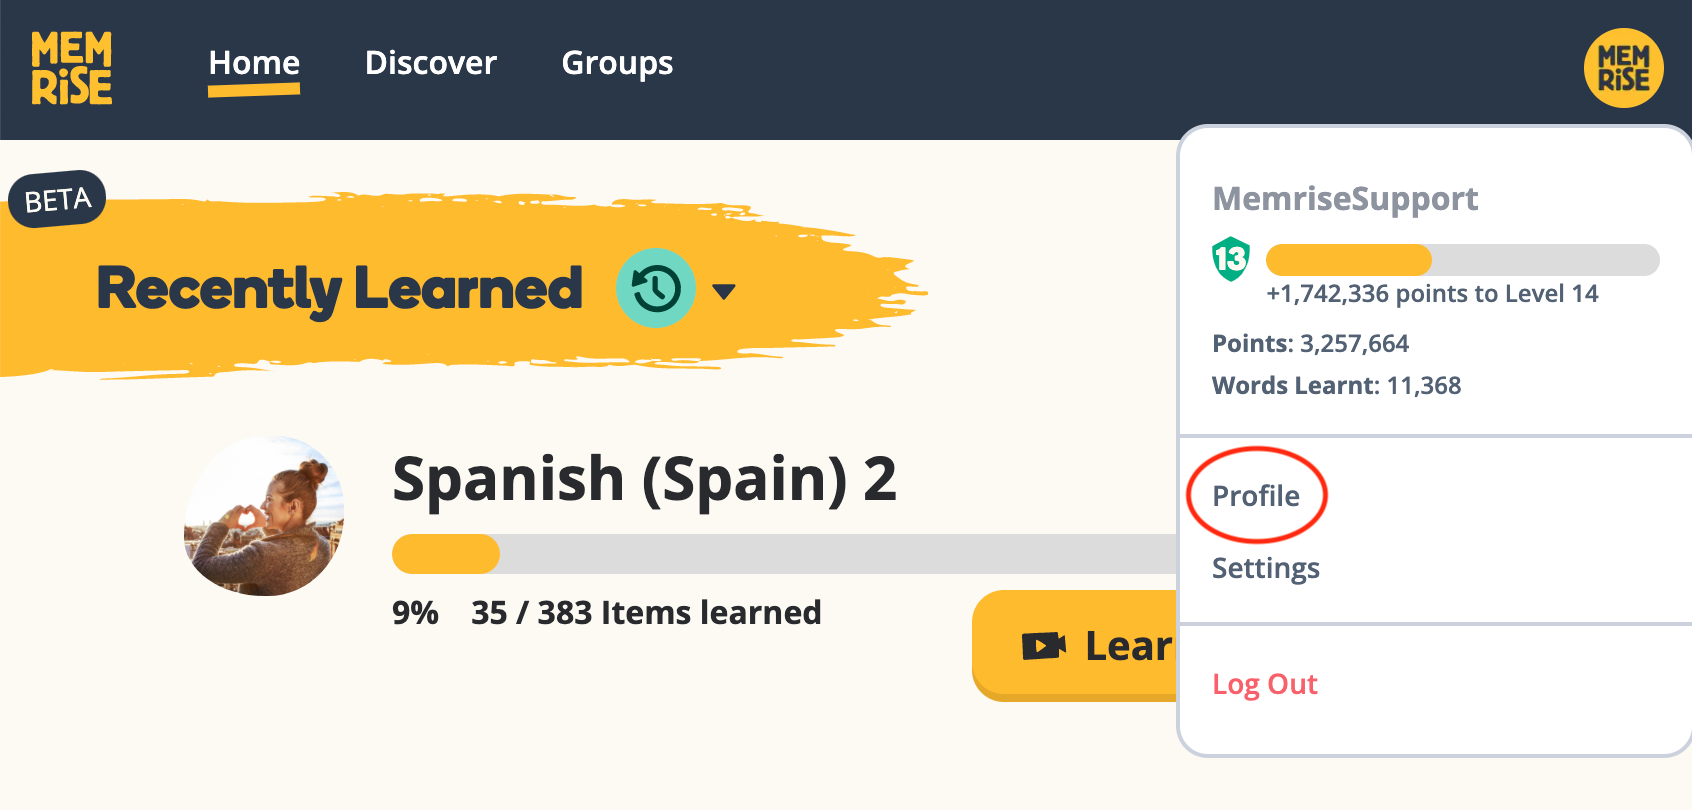Open the Discover tab
The image size is (1692, 810).
click(431, 63)
